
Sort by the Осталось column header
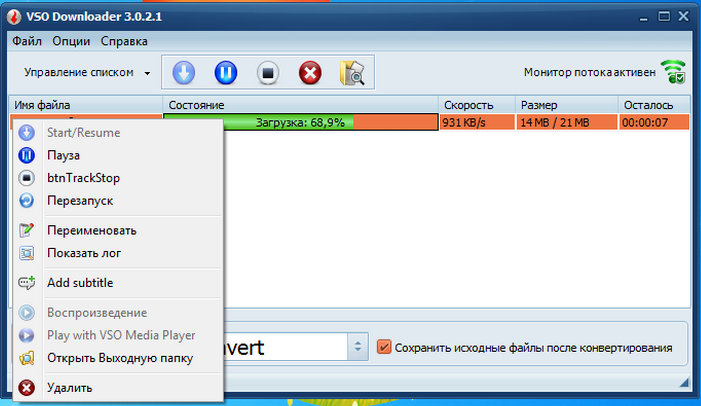(x=655, y=105)
